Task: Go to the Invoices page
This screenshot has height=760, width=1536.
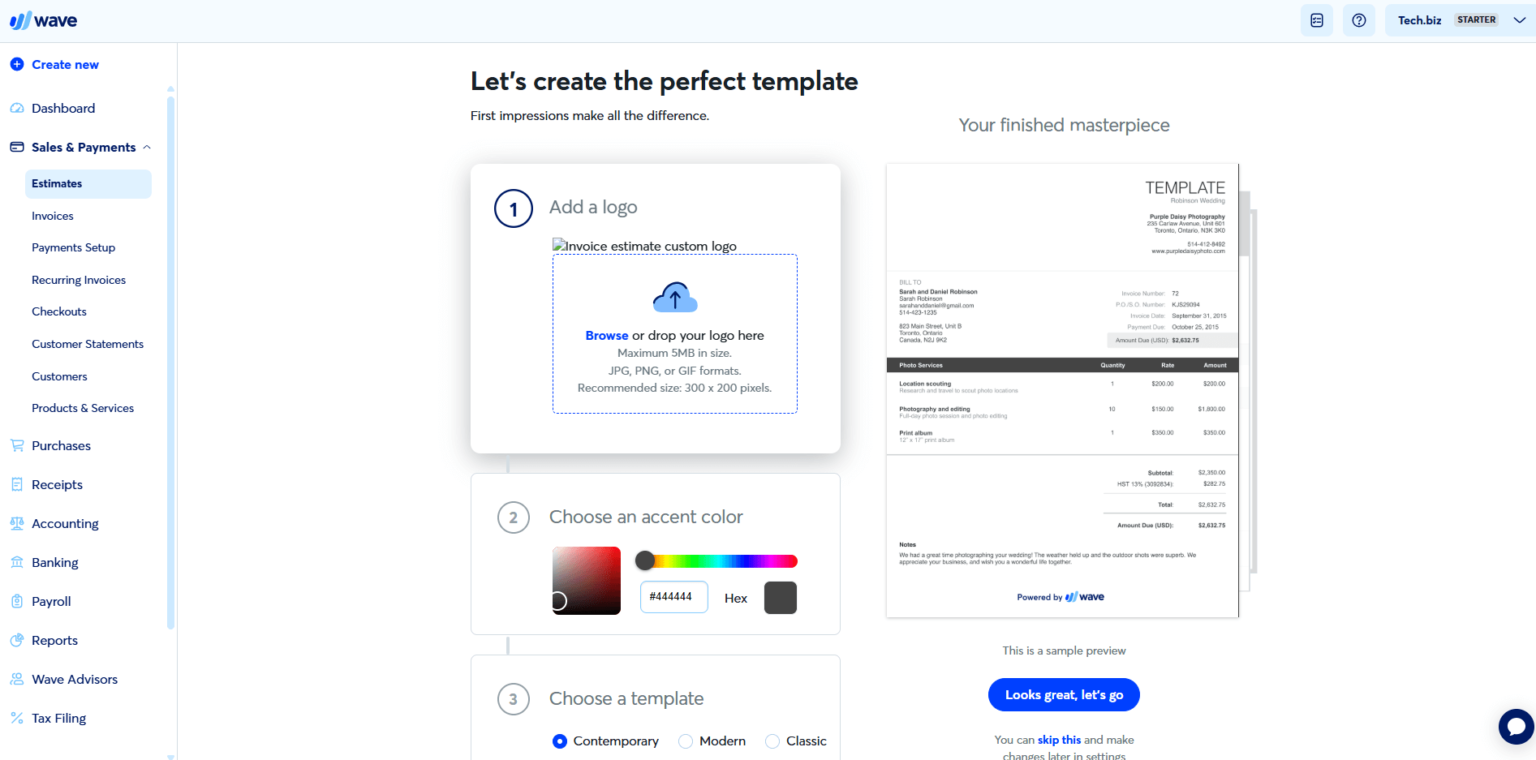Action: 52,215
